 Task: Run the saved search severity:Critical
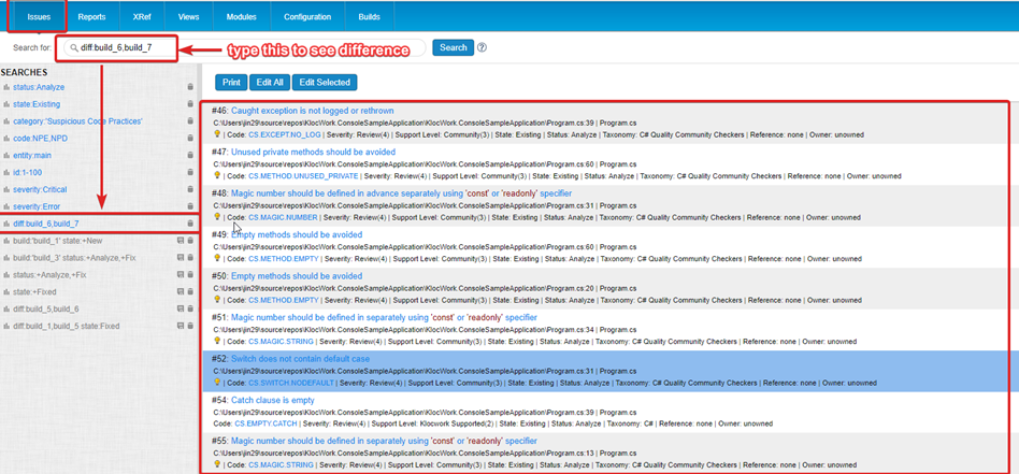(x=40, y=189)
